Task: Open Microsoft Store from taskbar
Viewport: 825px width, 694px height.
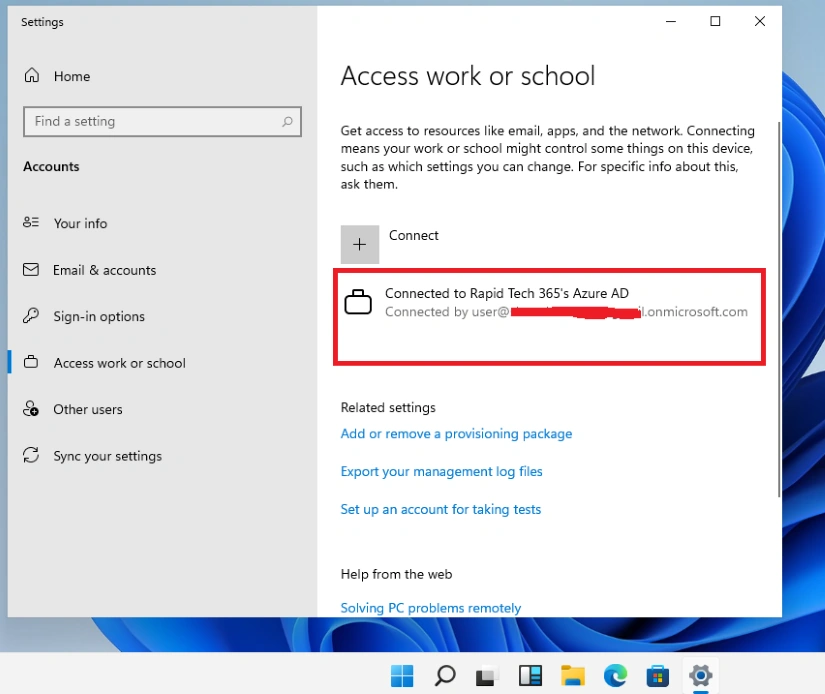Action: pyautogui.click(x=658, y=676)
